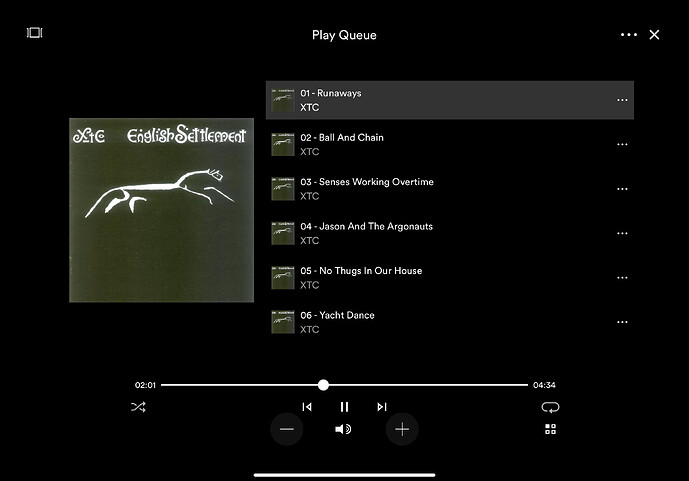Increase volume with plus button
The image size is (689, 481).
(x=402, y=429)
